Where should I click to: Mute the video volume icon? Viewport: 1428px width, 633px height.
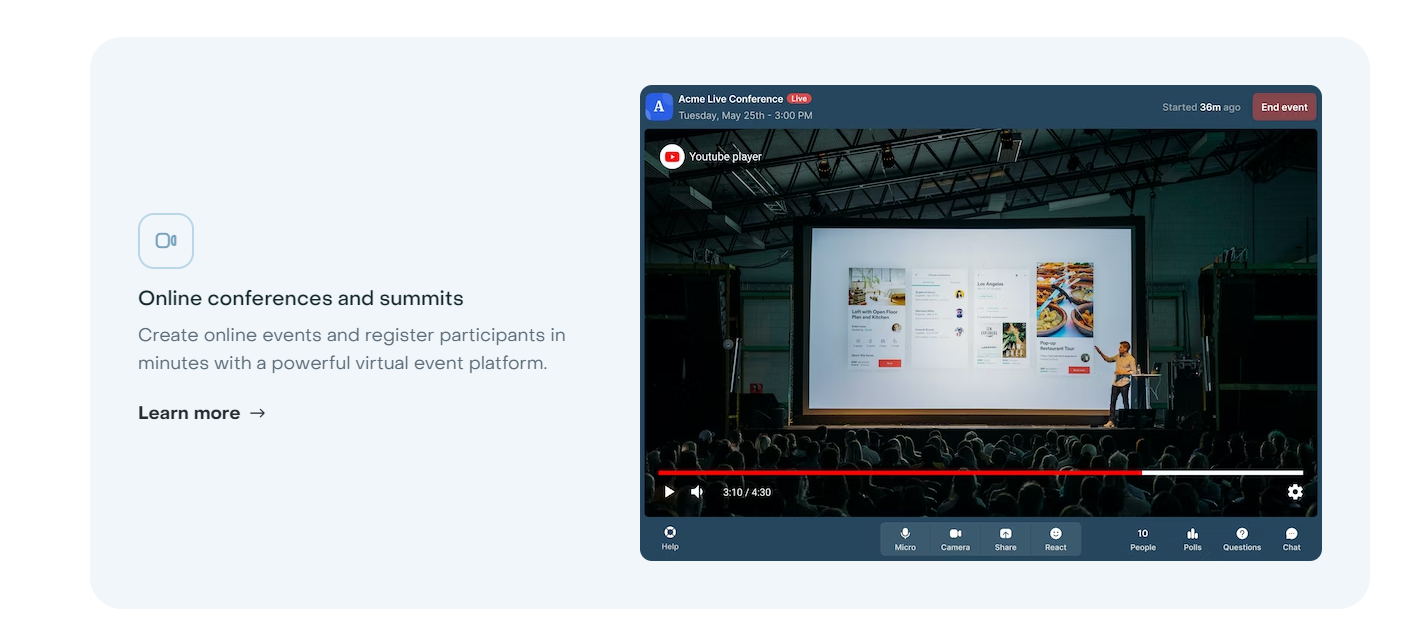(697, 491)
